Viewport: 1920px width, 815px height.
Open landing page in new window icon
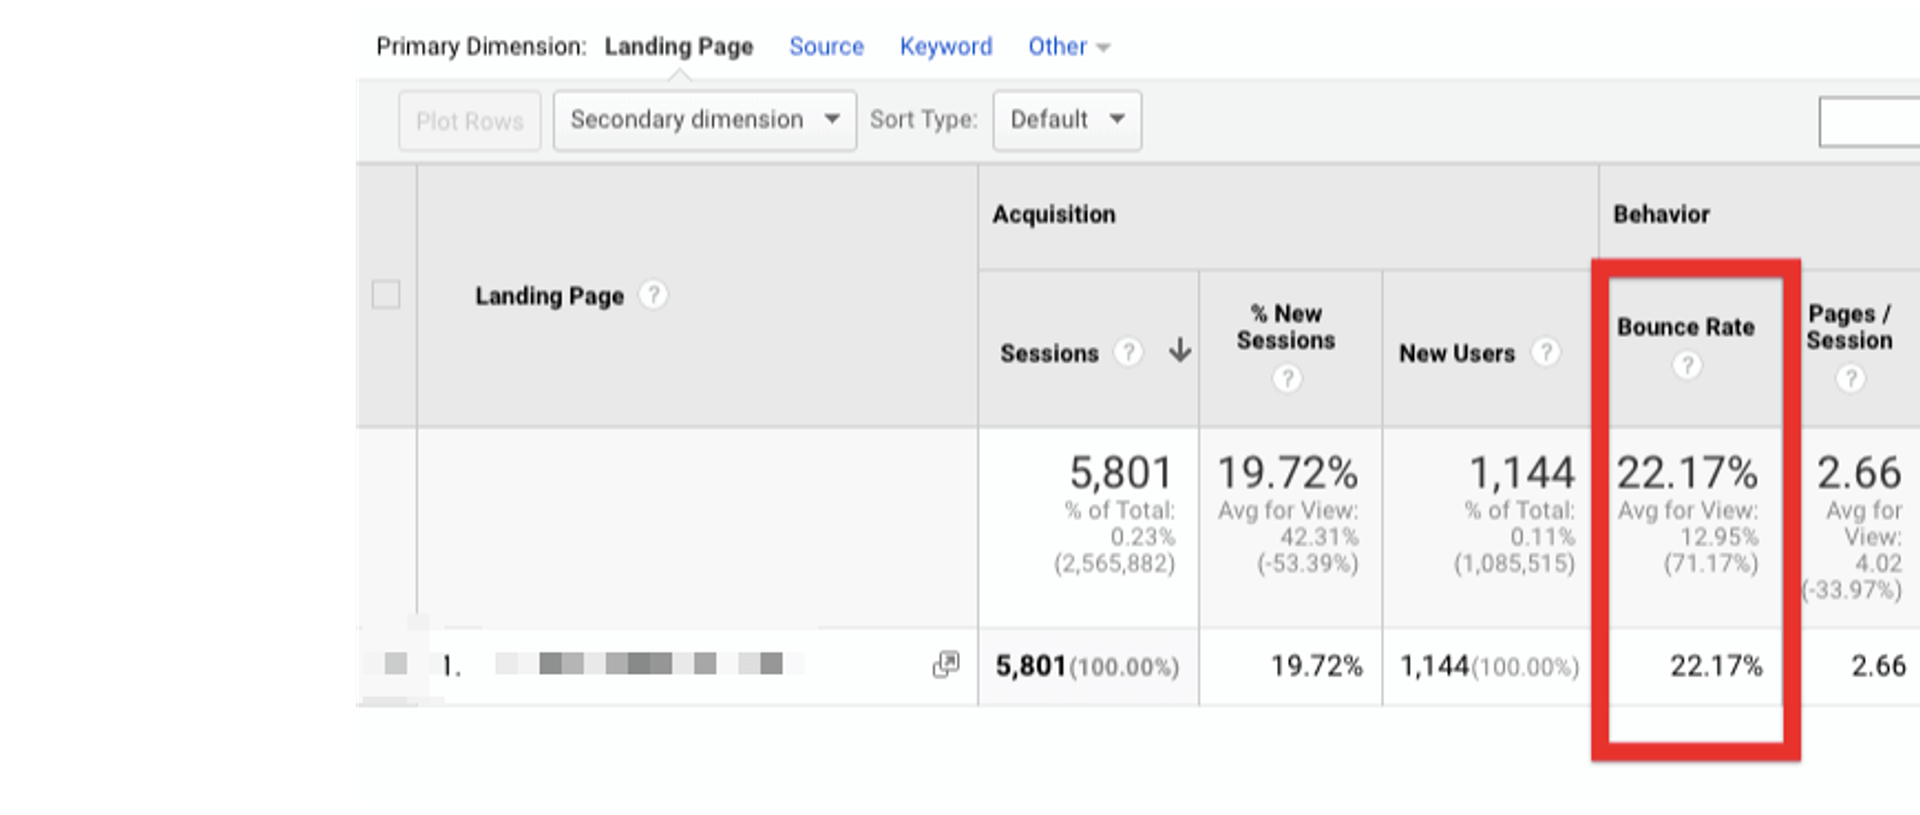pos(946,664)
